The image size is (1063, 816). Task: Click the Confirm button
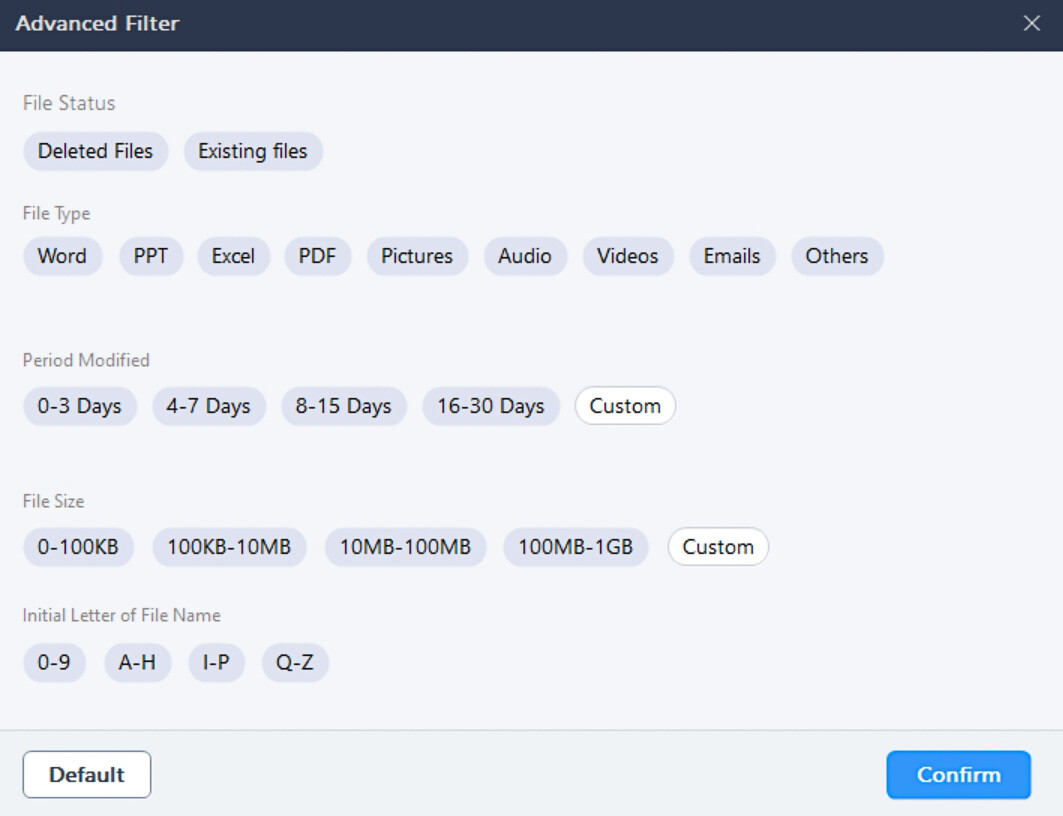click(x=958, y=775)
